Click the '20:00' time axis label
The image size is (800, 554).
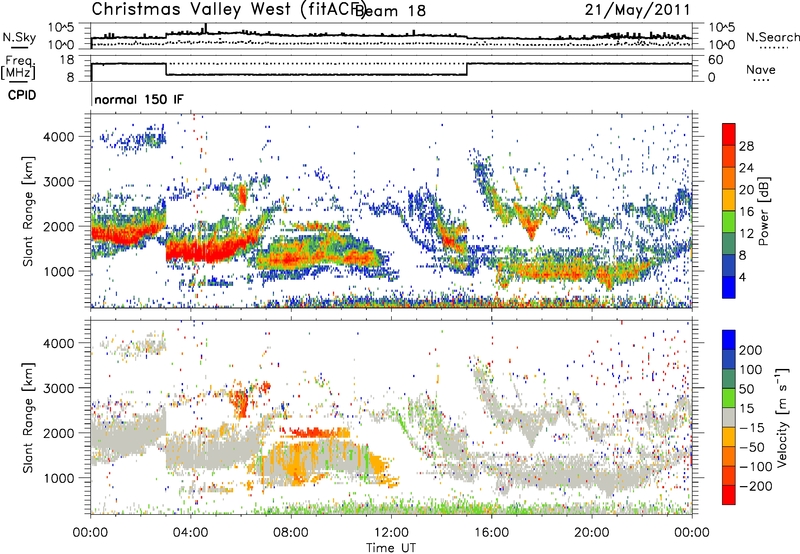[591, 533]
